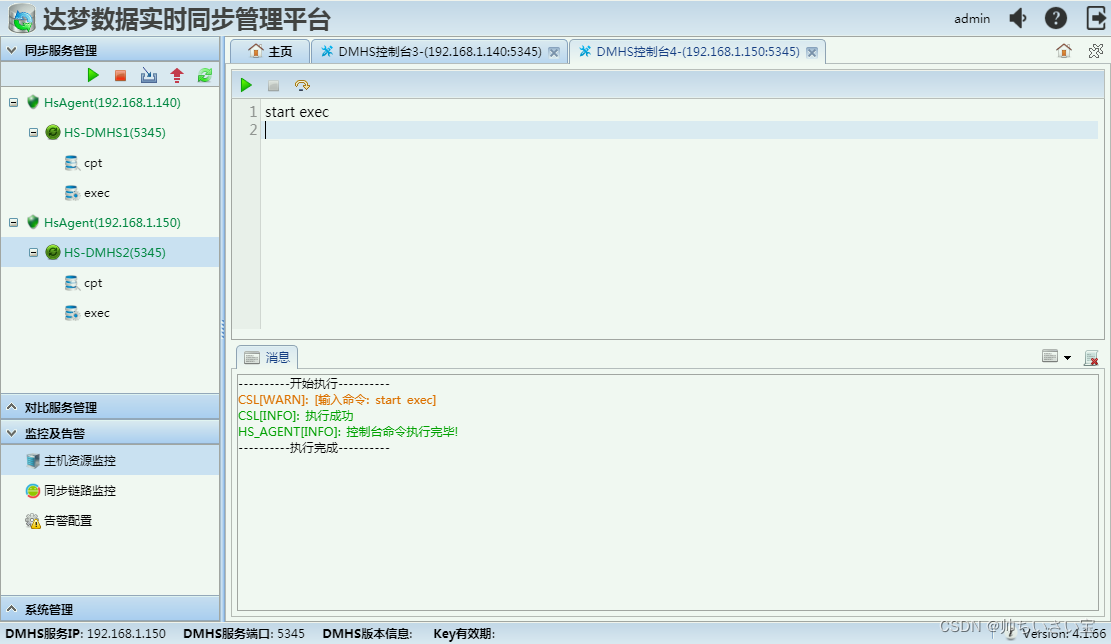Open 同步链路监控 link

coord(80,490)
